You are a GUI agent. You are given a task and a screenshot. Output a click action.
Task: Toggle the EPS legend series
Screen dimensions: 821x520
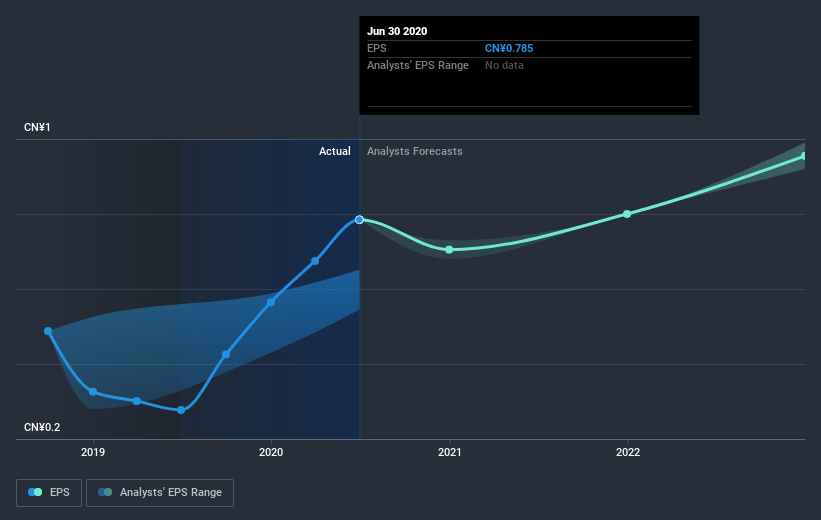(49, 493)
